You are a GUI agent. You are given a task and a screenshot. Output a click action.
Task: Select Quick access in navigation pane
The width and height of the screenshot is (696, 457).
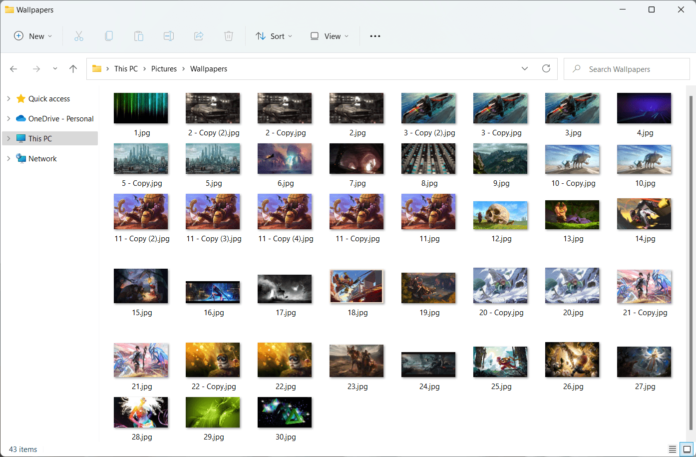(49, 98)
